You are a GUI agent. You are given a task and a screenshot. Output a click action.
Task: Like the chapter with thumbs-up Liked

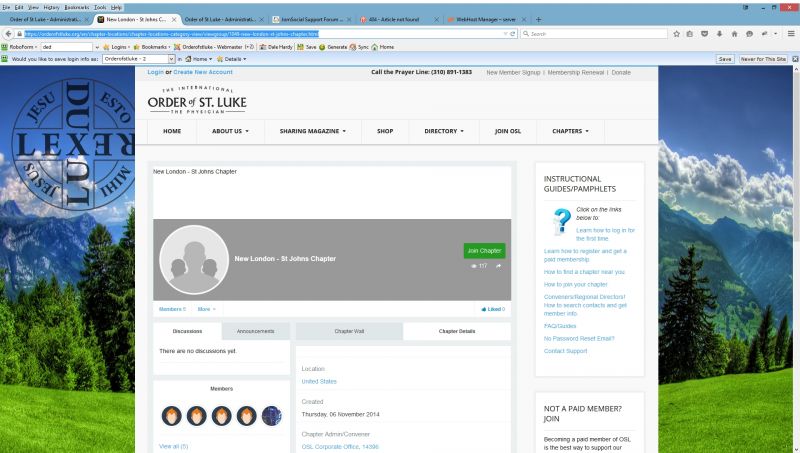coord(493,309)
